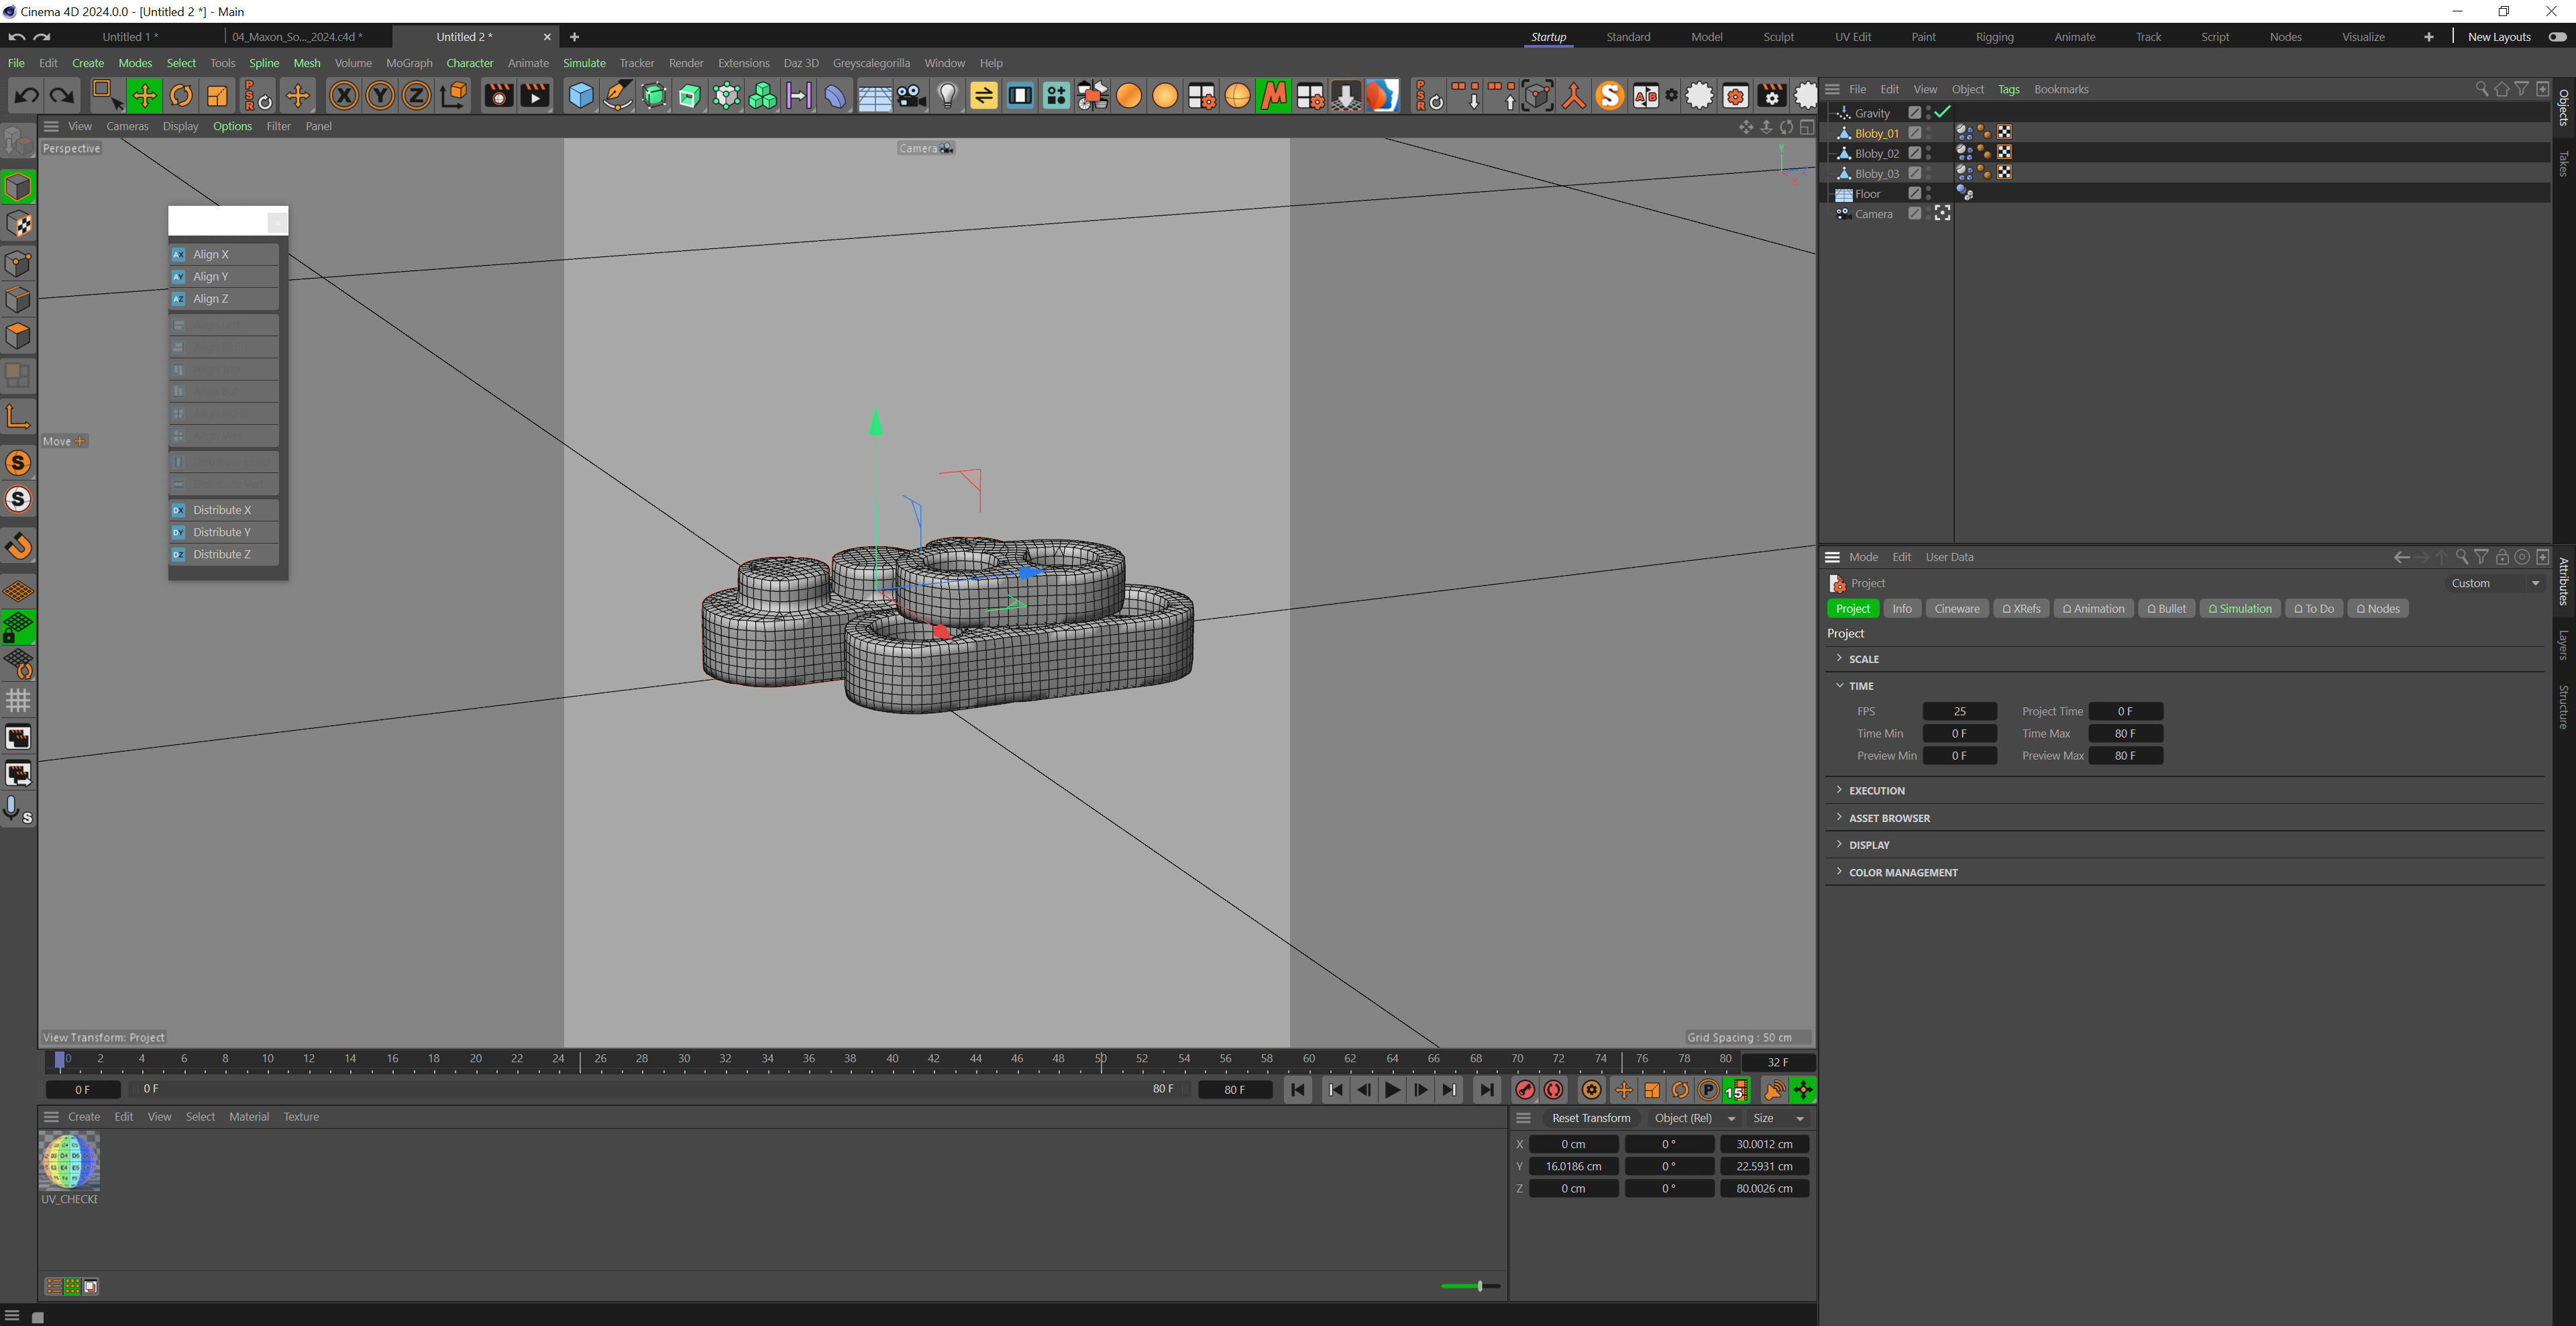The width and height of the screenshot is (2576, 1326).
Task: Toggle the X axis lock
Action: click(343, 96)
